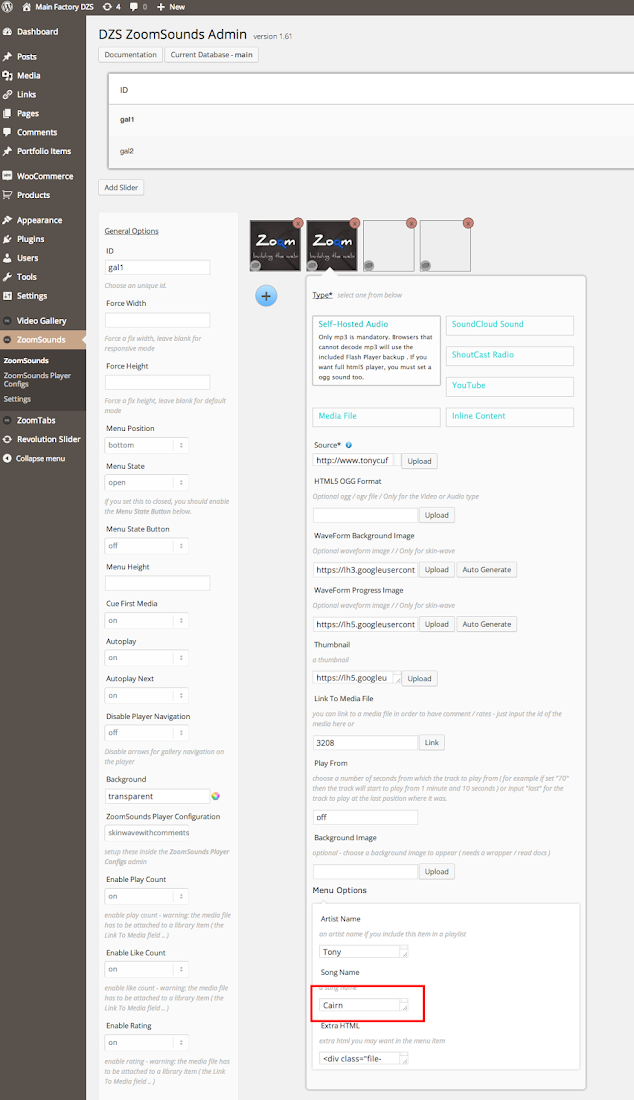Image resolution: width=634 pixels, height=1100 pixels.
Task: Open the Cue First Media dropdown
Action: tap(147, 621)
